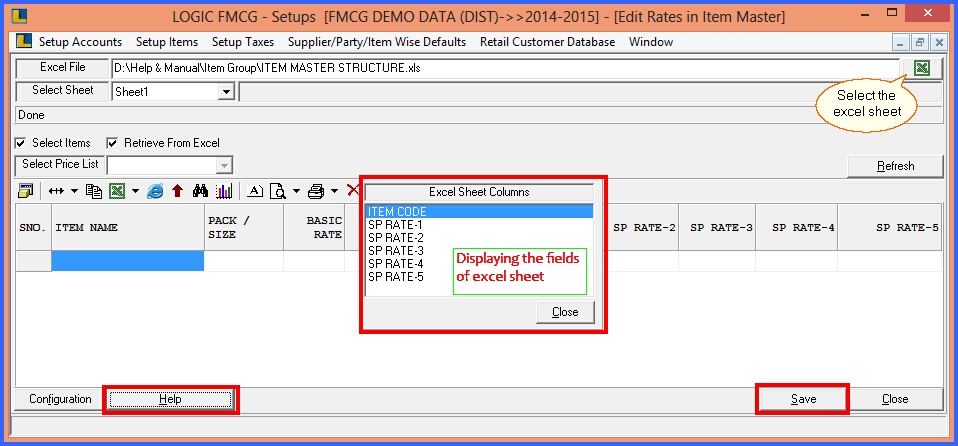Click the Internet Explorer icon
958x446 pixels.
[156, 191]
